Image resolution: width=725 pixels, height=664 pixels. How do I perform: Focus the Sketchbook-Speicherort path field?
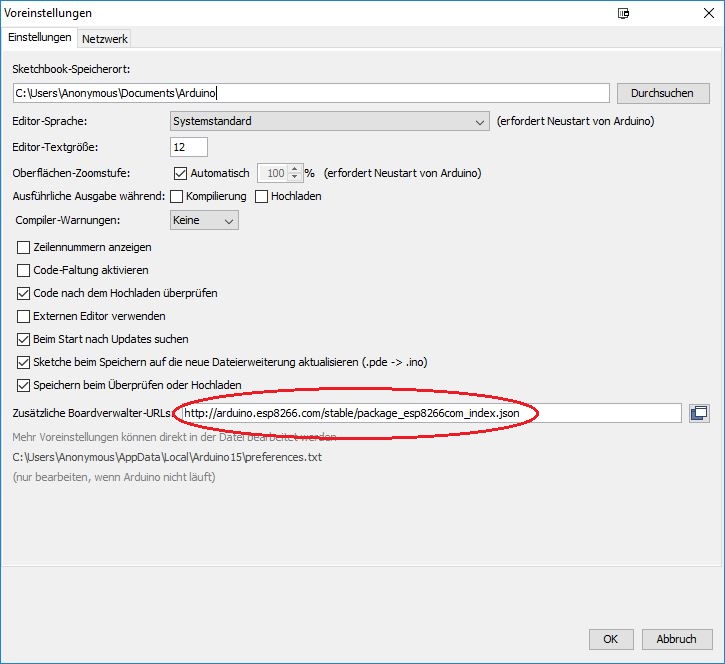click(311, 93)
